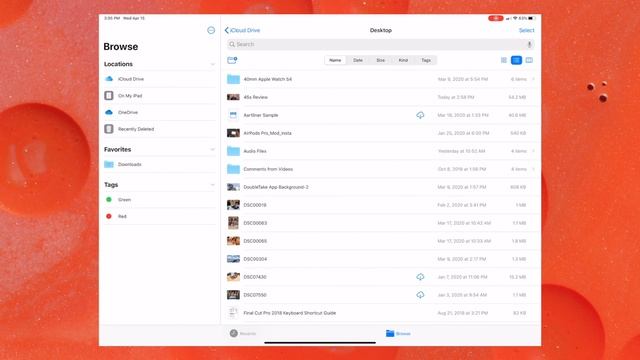Tap the microphone dictation icon

(529, 44)
